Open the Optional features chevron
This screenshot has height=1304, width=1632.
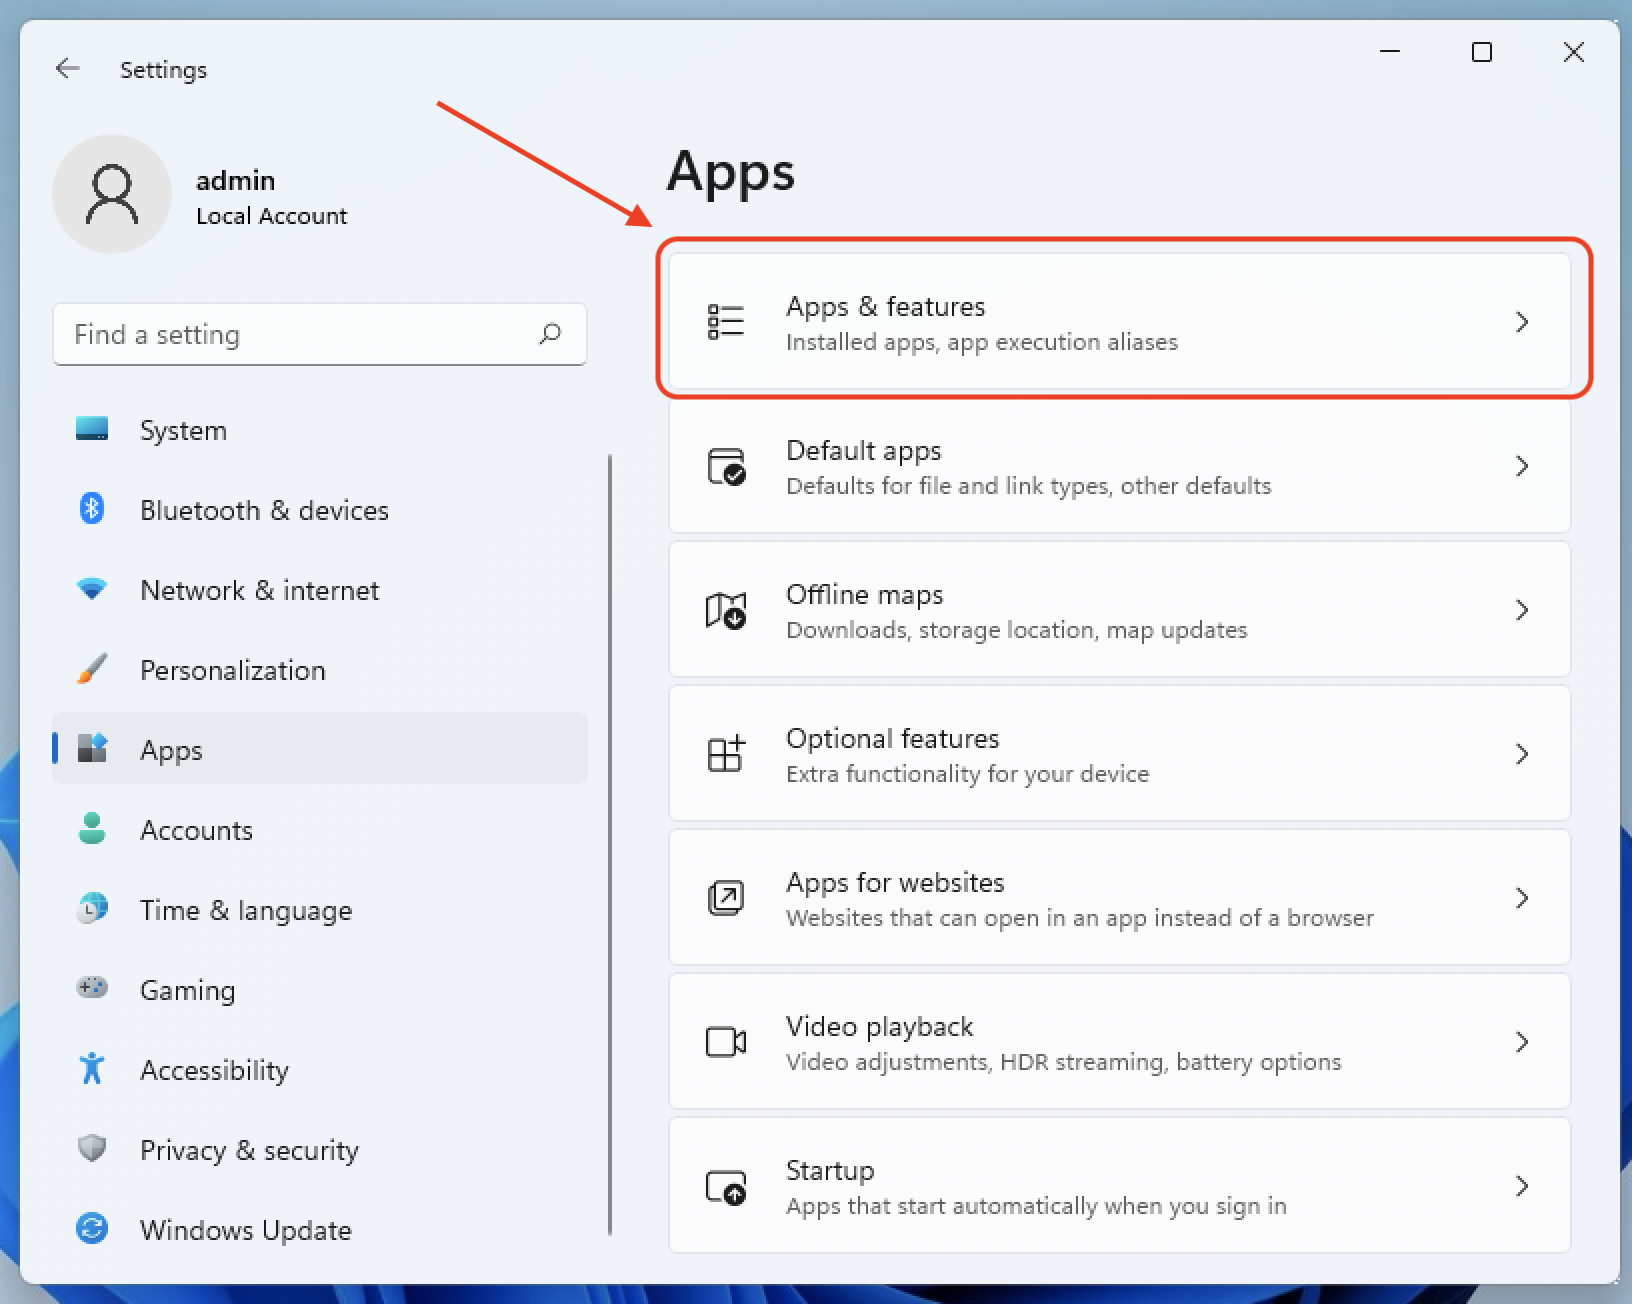pyautogui.click(x=1522, y=754)
